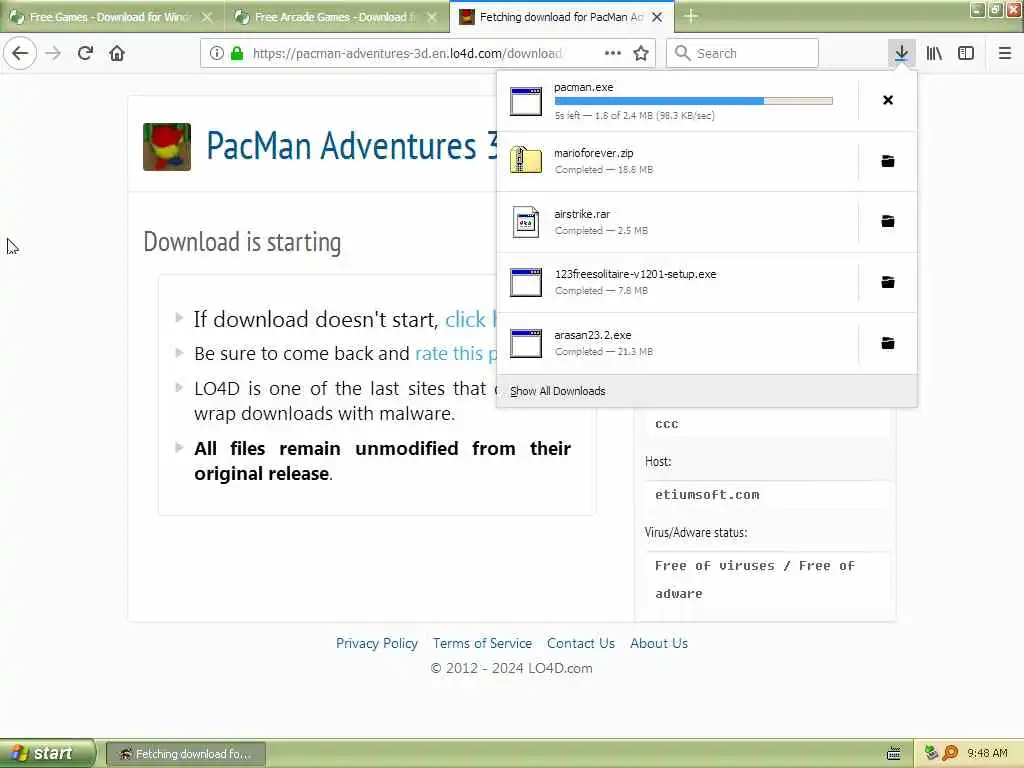Open page actions three-dot menu
This screenshot has width=1024, height=768.
click(x=613, y=53)
